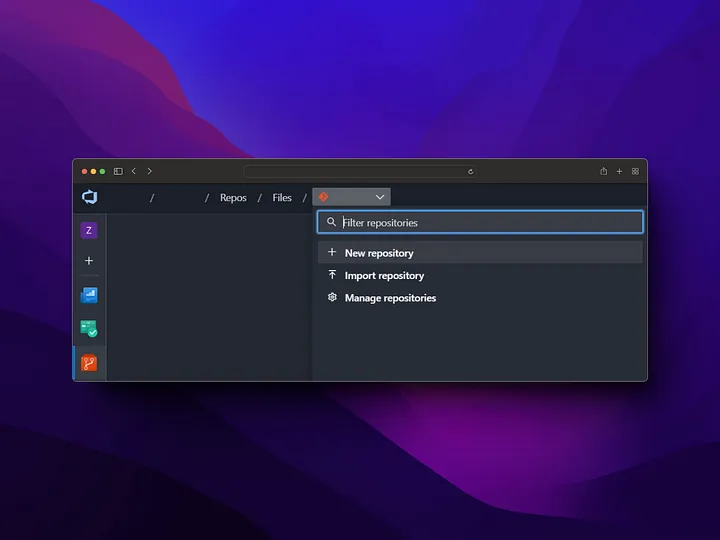Click the red git icon in the repository selector
The image size is (720, 540).
pyautogui.click(x=323, y=197)
